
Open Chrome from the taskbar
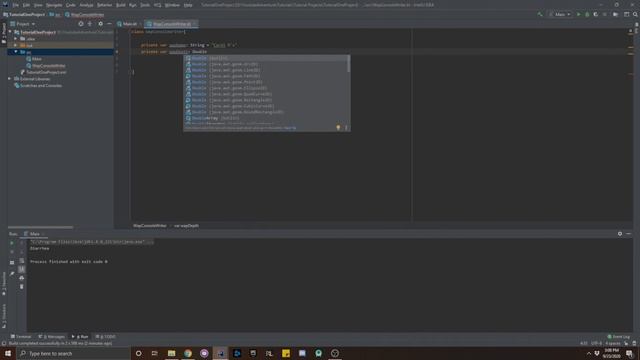point(188,353)
